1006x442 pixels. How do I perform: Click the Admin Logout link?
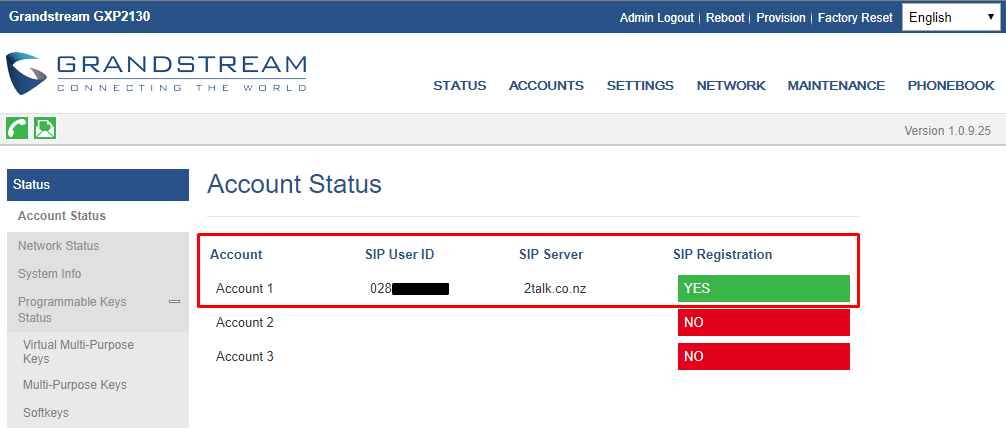(656, 18)
